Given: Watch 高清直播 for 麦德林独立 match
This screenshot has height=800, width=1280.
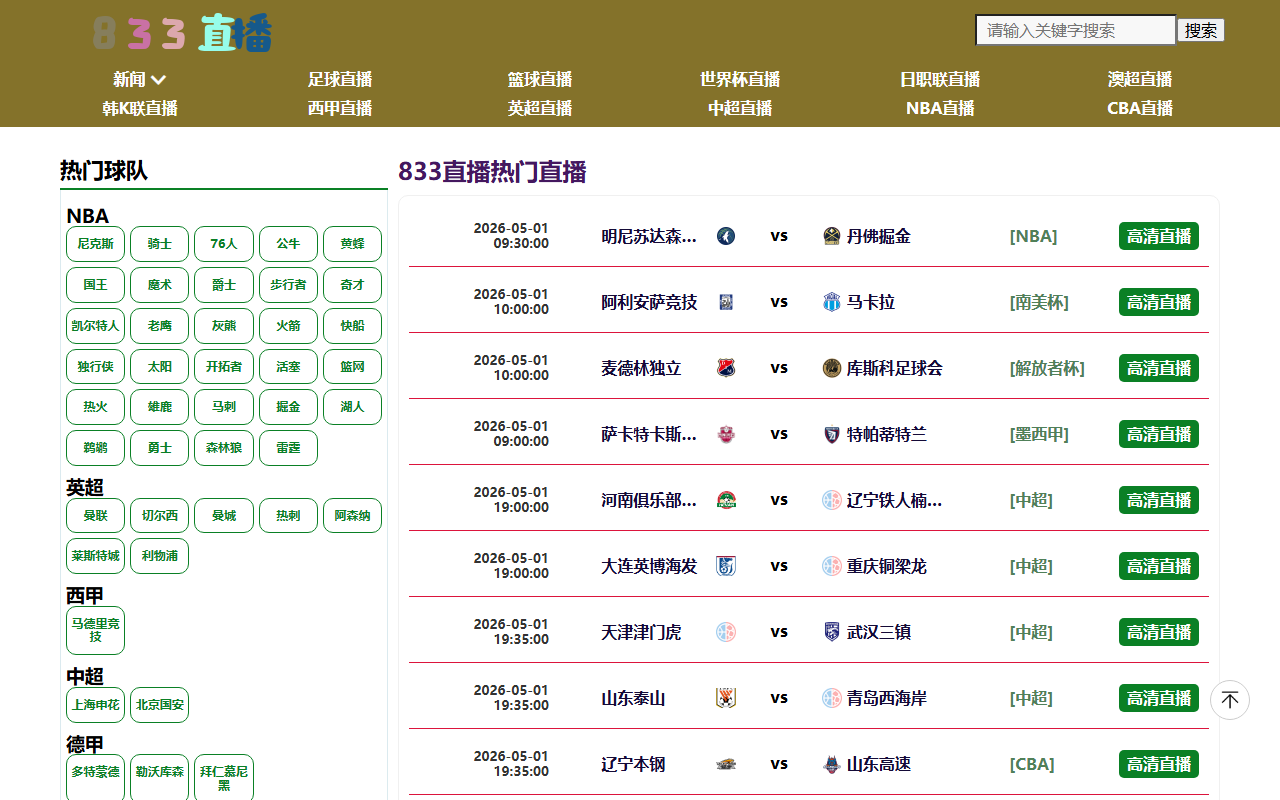Looking at the screenshot, I should [x=1159, y=368].
